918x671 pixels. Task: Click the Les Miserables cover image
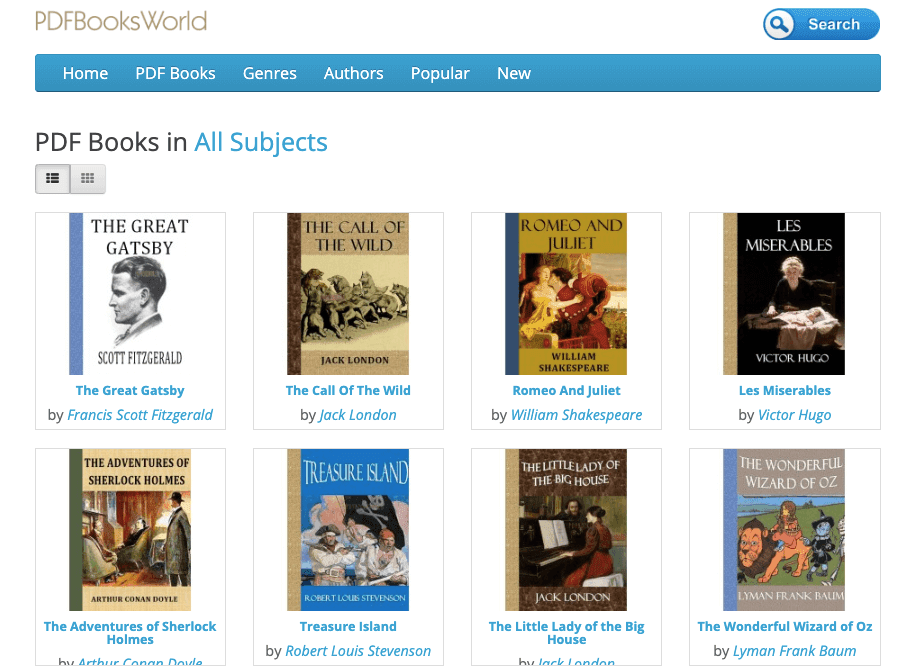[784, 292]
